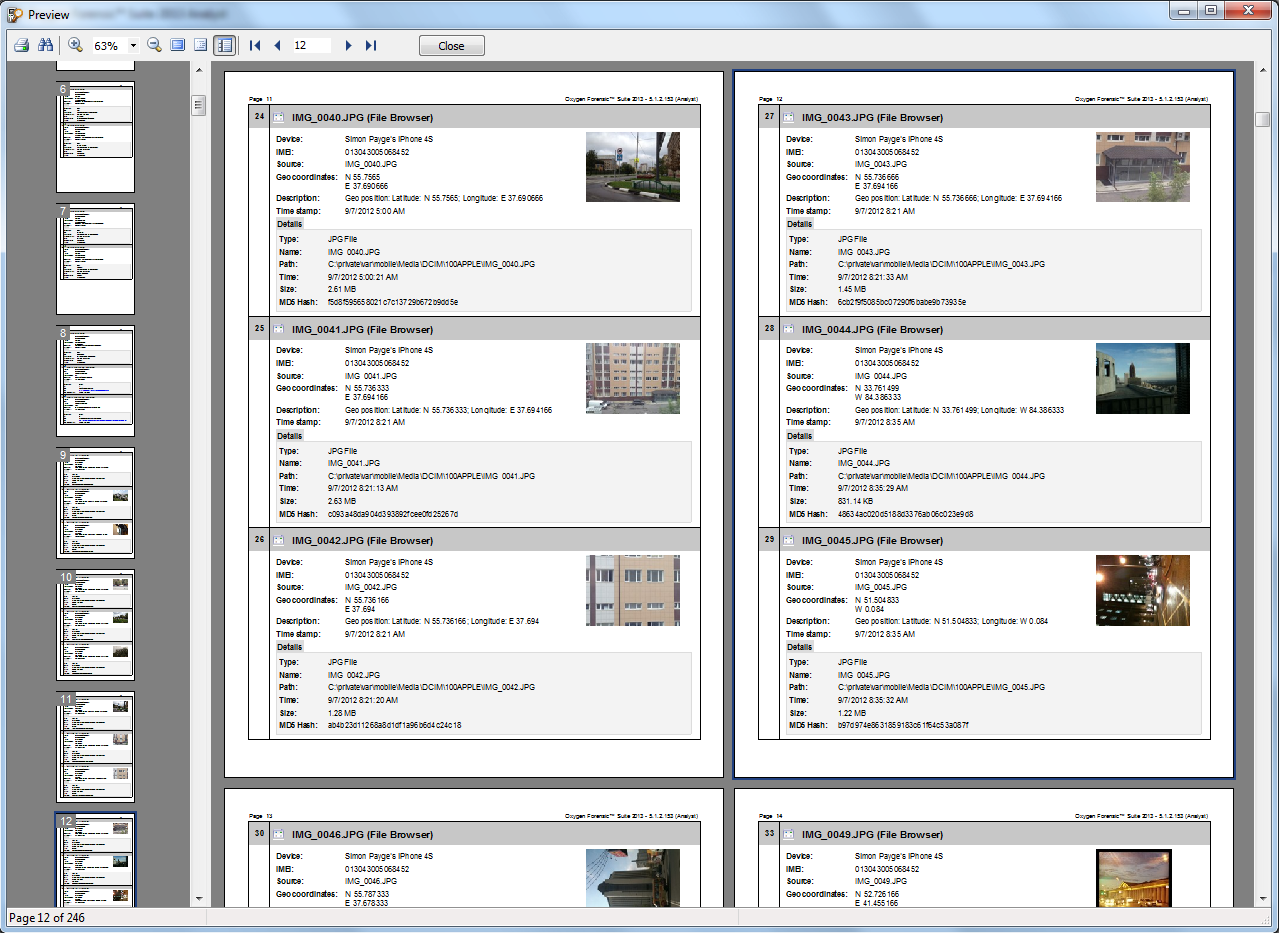Click the file icon beside IMG_0041.JPG header

click(x=279, y=329)
